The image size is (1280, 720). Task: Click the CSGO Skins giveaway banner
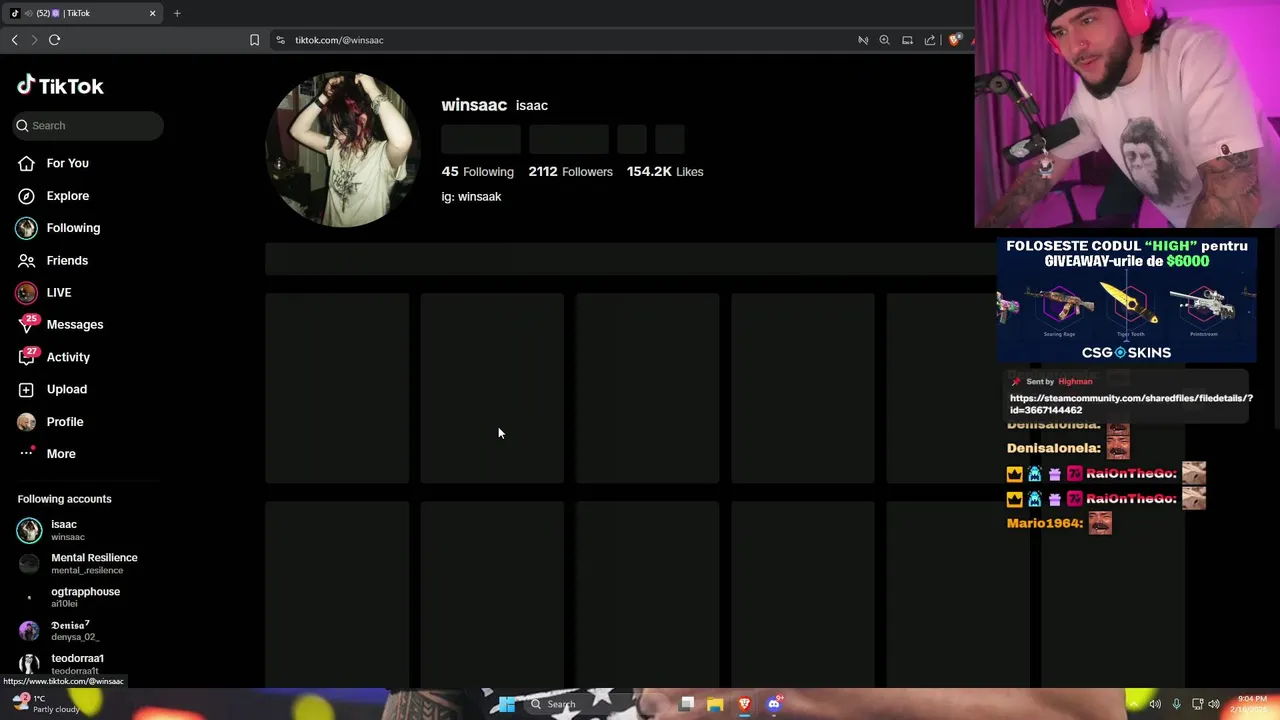coord(1126,299)
